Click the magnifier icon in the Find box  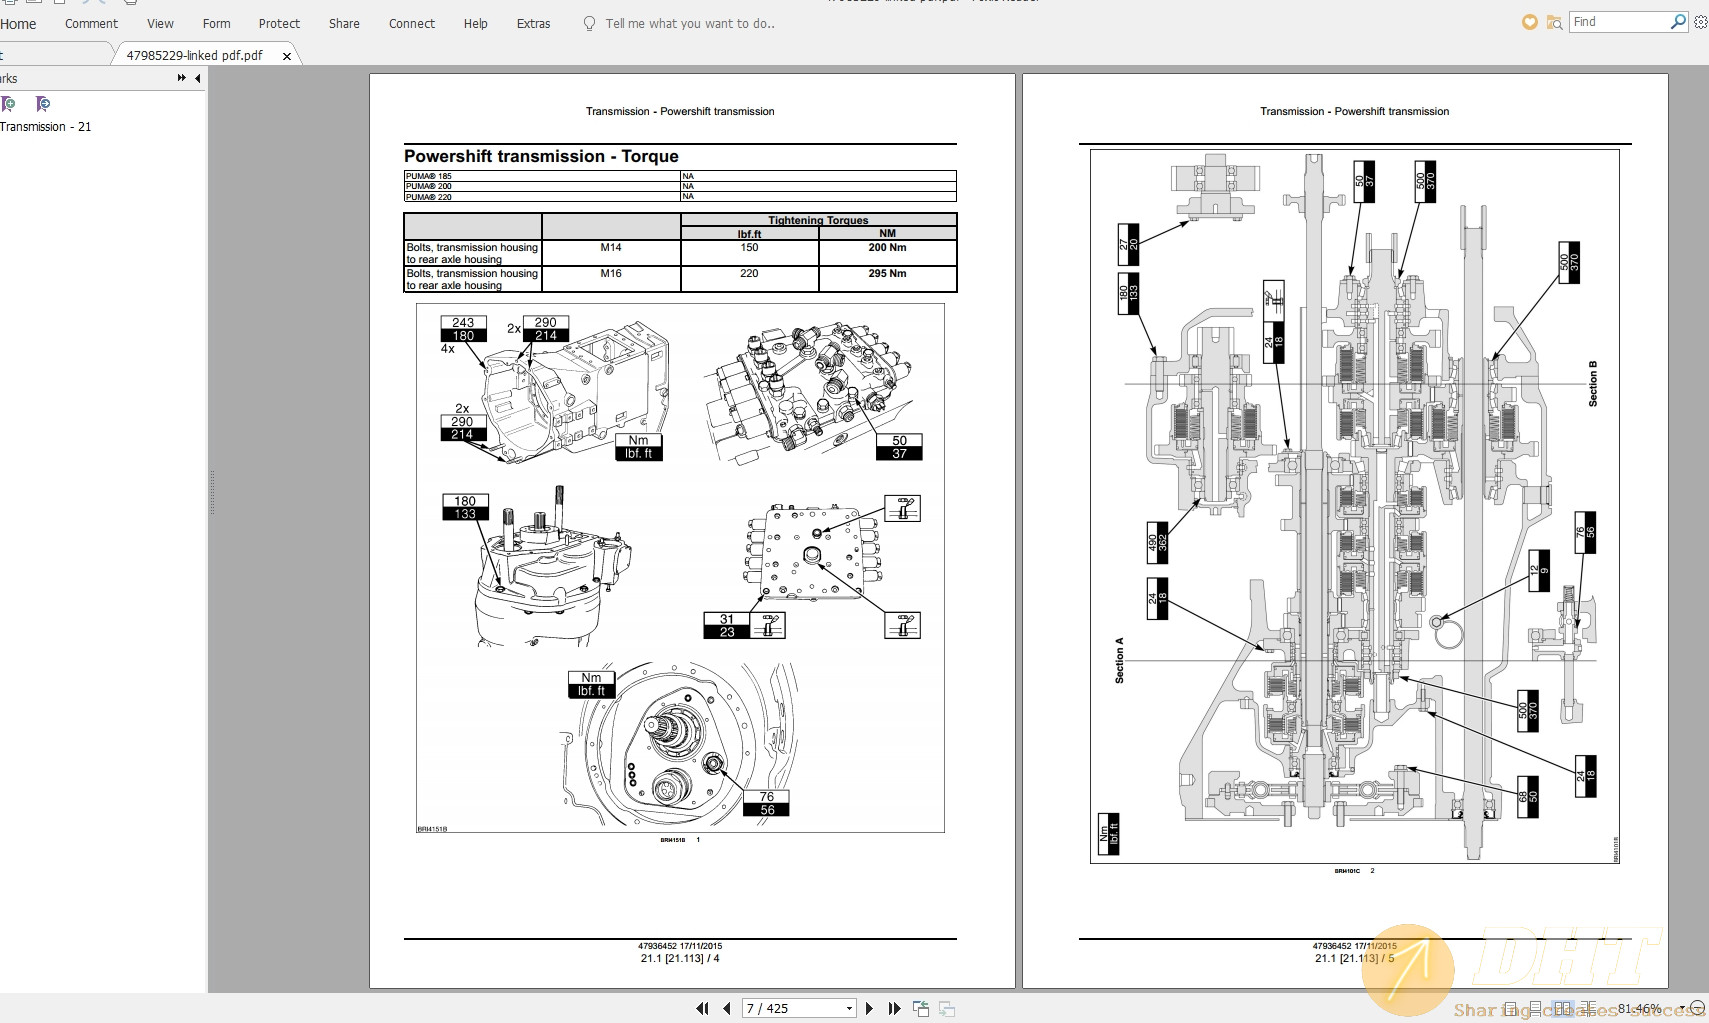click(x=1679, y=21)
